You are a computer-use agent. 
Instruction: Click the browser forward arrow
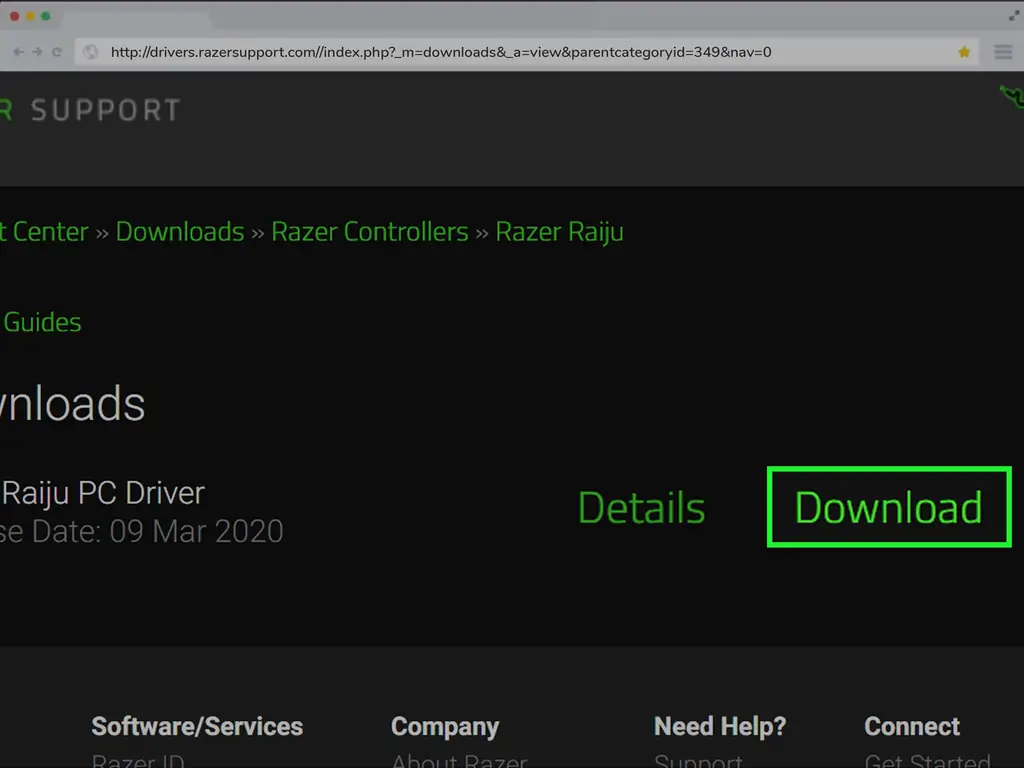pos(37,52)
